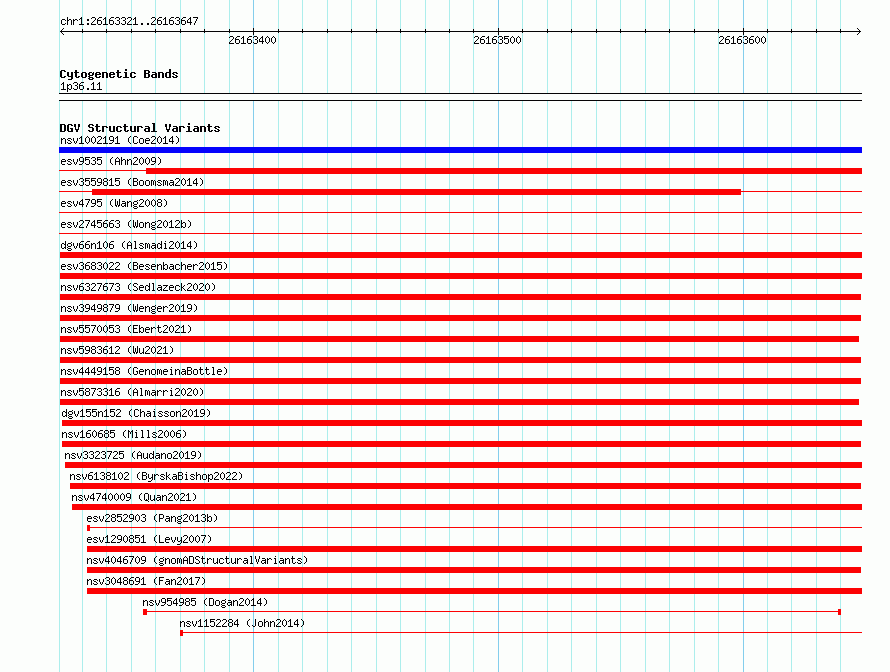Image resolution: width=890 pixels, height=672 pixels.
Task: Open nsv3323725 (Audano2019) variant details
Action: tap(133, 455)
